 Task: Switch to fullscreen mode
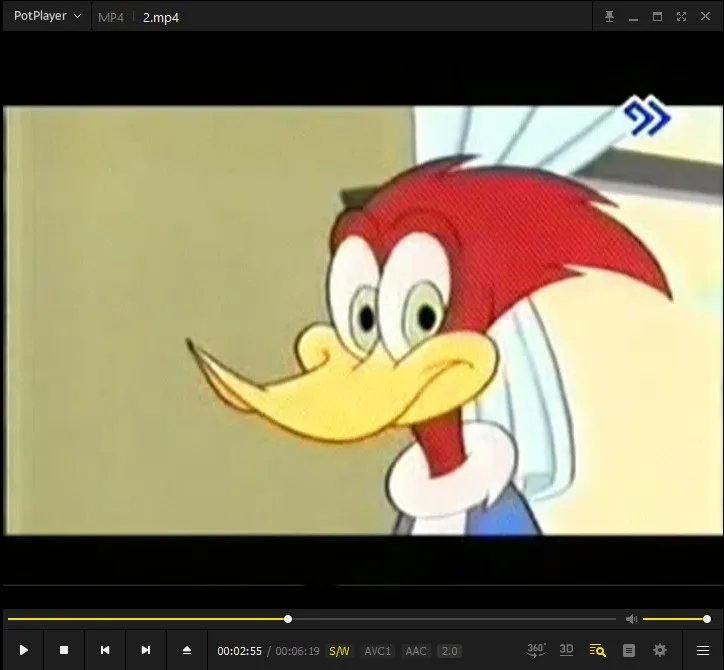tap(682, 17)
